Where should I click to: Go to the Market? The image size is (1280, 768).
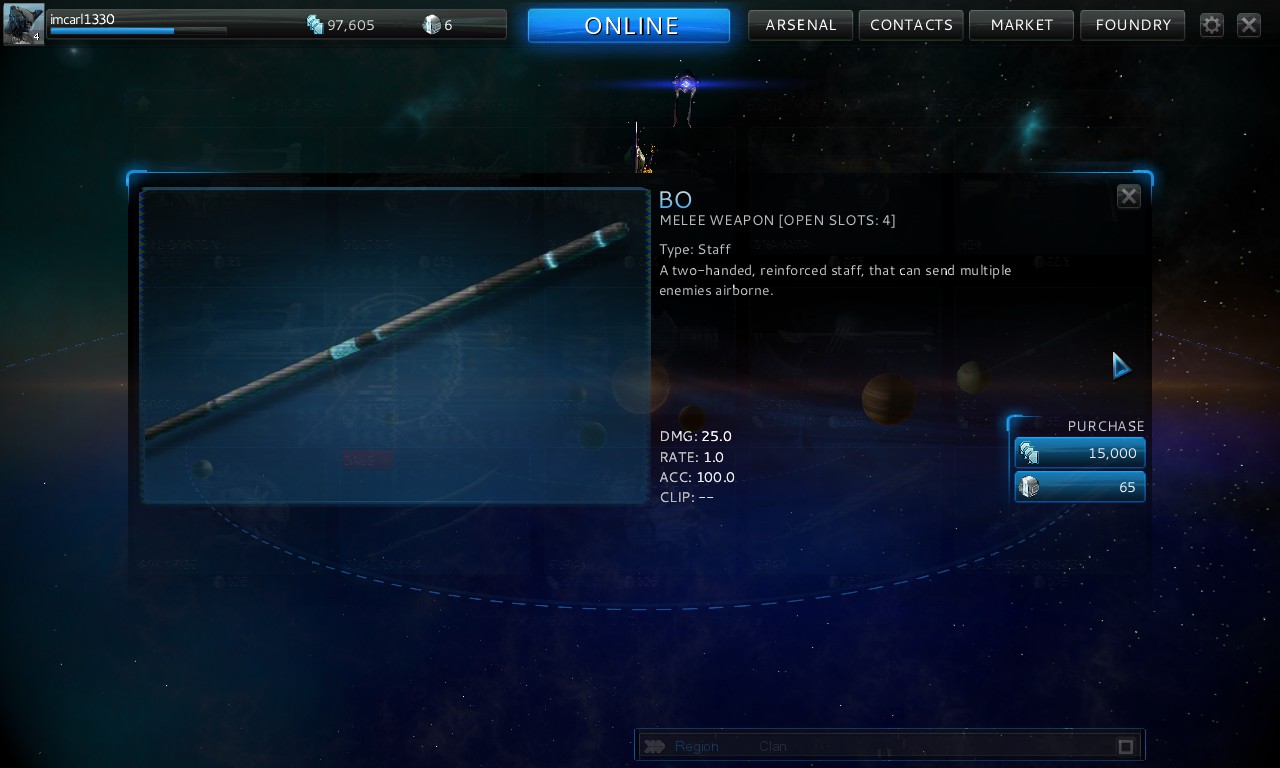pos(1021,25)
